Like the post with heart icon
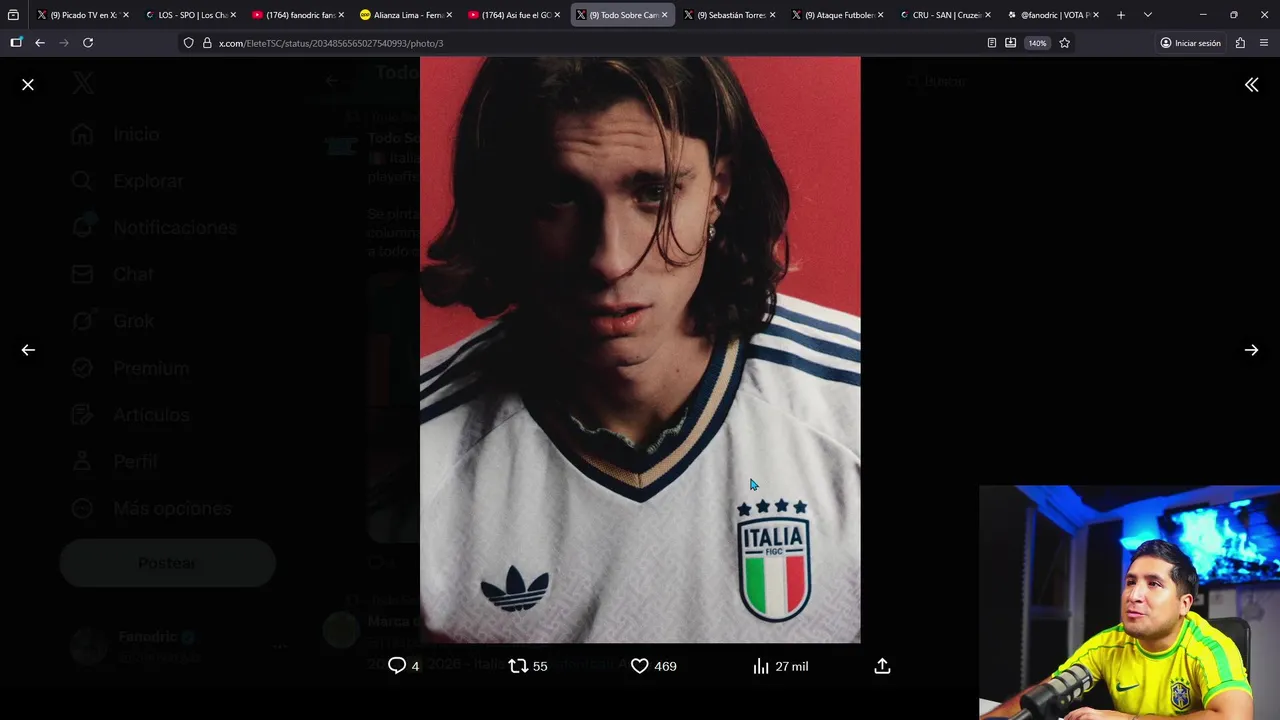The height and width of the screenshot is (720, 1280). click(x=640, y=666)
